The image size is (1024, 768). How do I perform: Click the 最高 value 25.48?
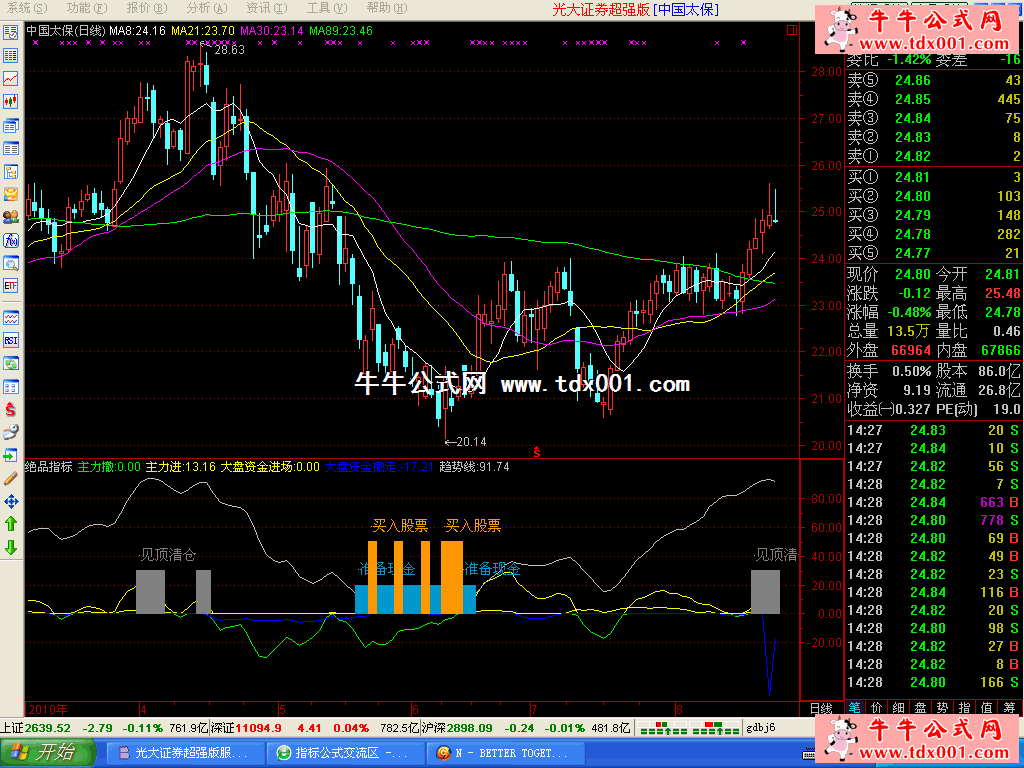[x=1002, y=293]
